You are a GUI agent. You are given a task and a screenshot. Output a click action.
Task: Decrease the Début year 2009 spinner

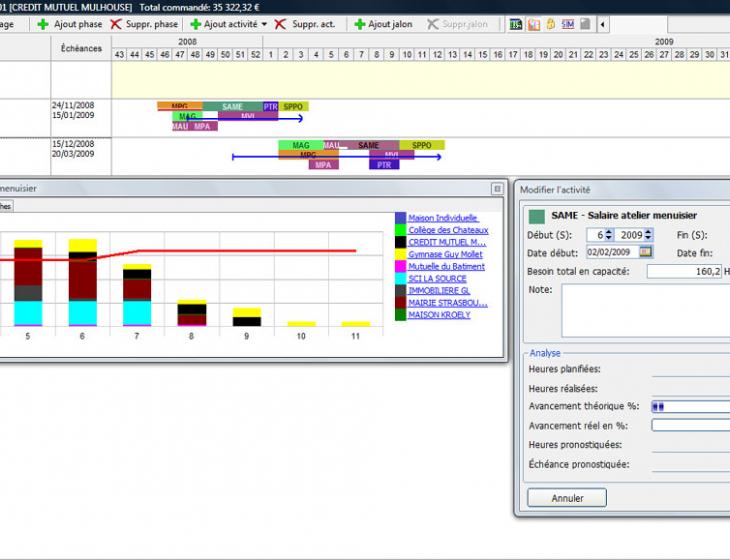648,238
